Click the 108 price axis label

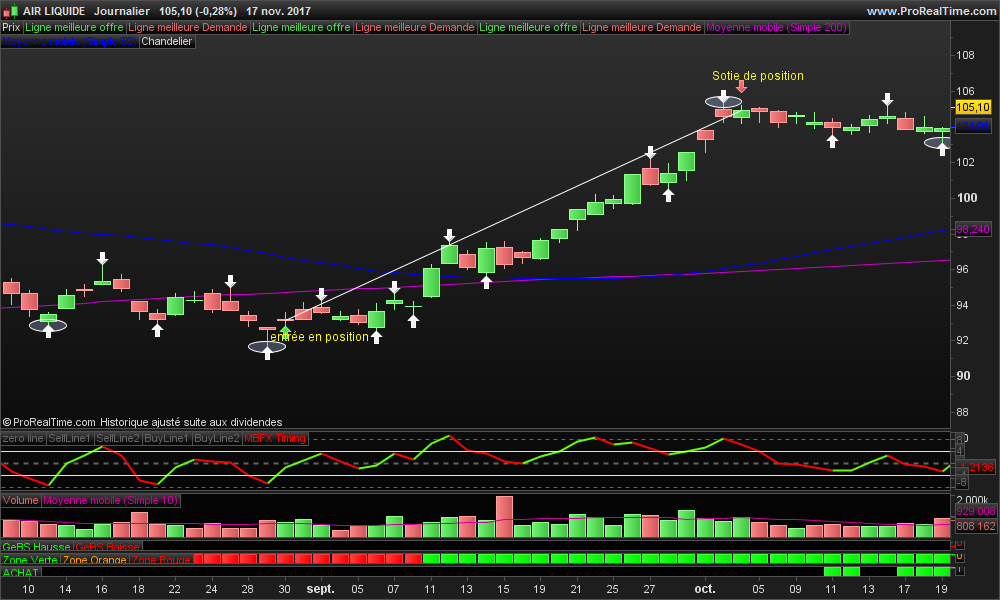(x=966, y=55)
